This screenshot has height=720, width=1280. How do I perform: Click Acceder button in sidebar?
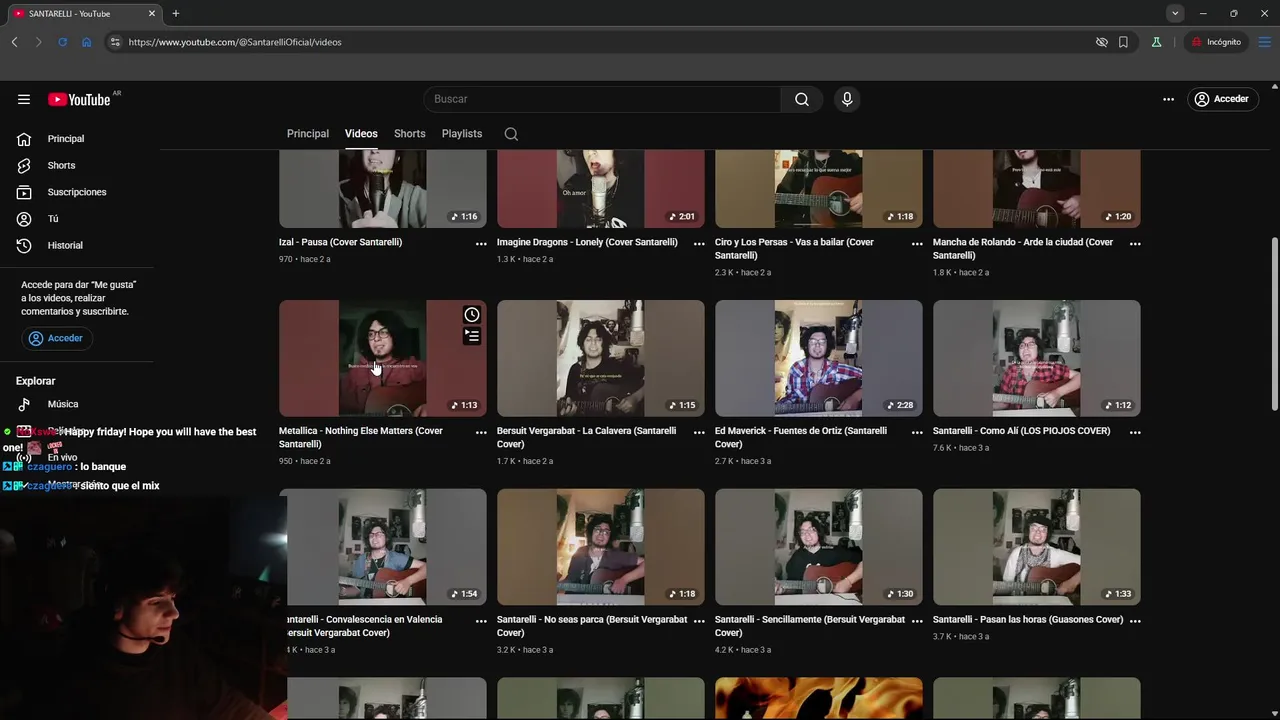point(56,338)
